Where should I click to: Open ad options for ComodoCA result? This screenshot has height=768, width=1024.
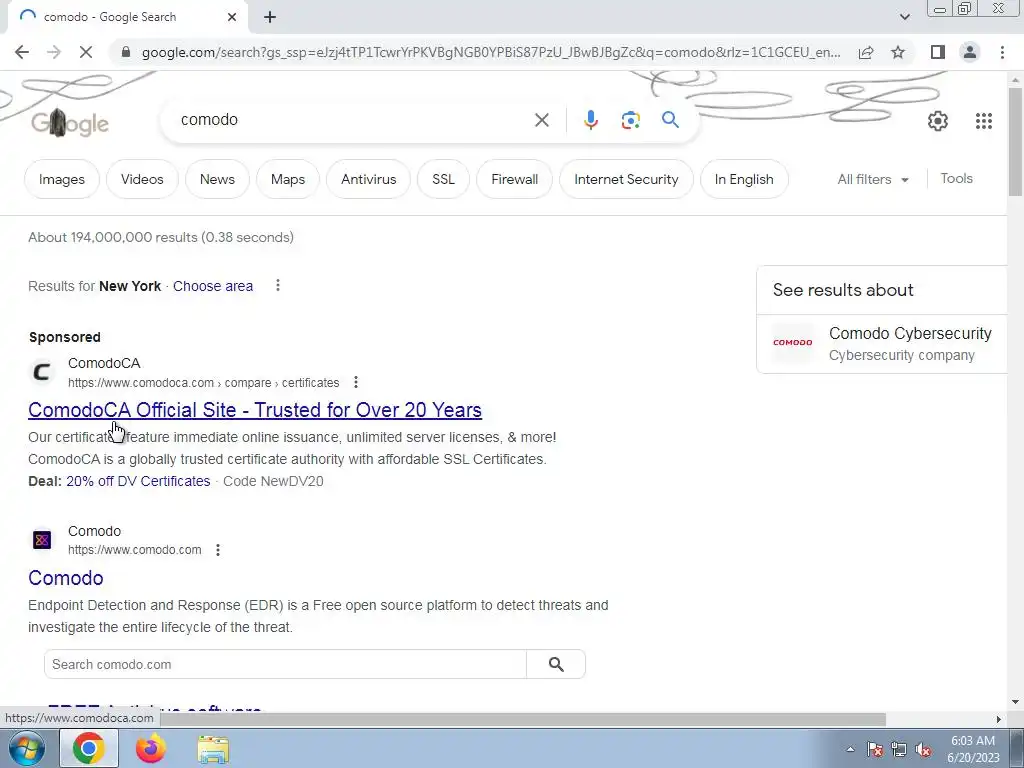point(355,382)
